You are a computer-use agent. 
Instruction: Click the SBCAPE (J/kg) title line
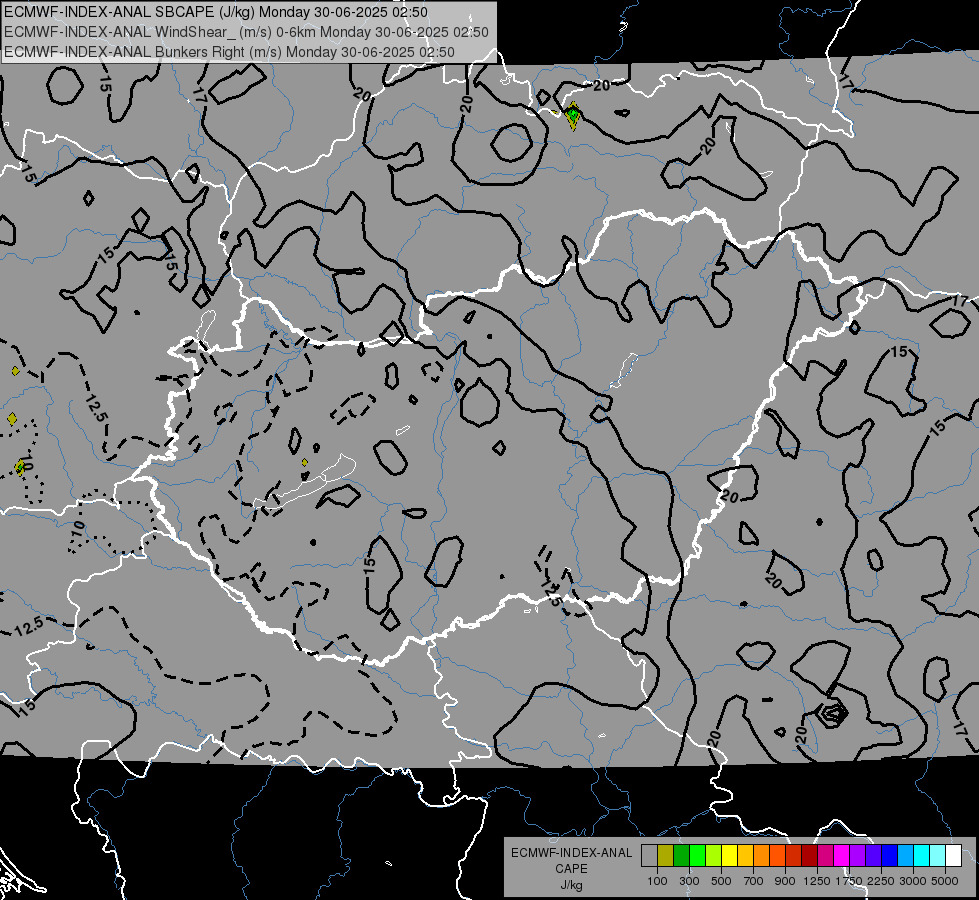(216, 12)
